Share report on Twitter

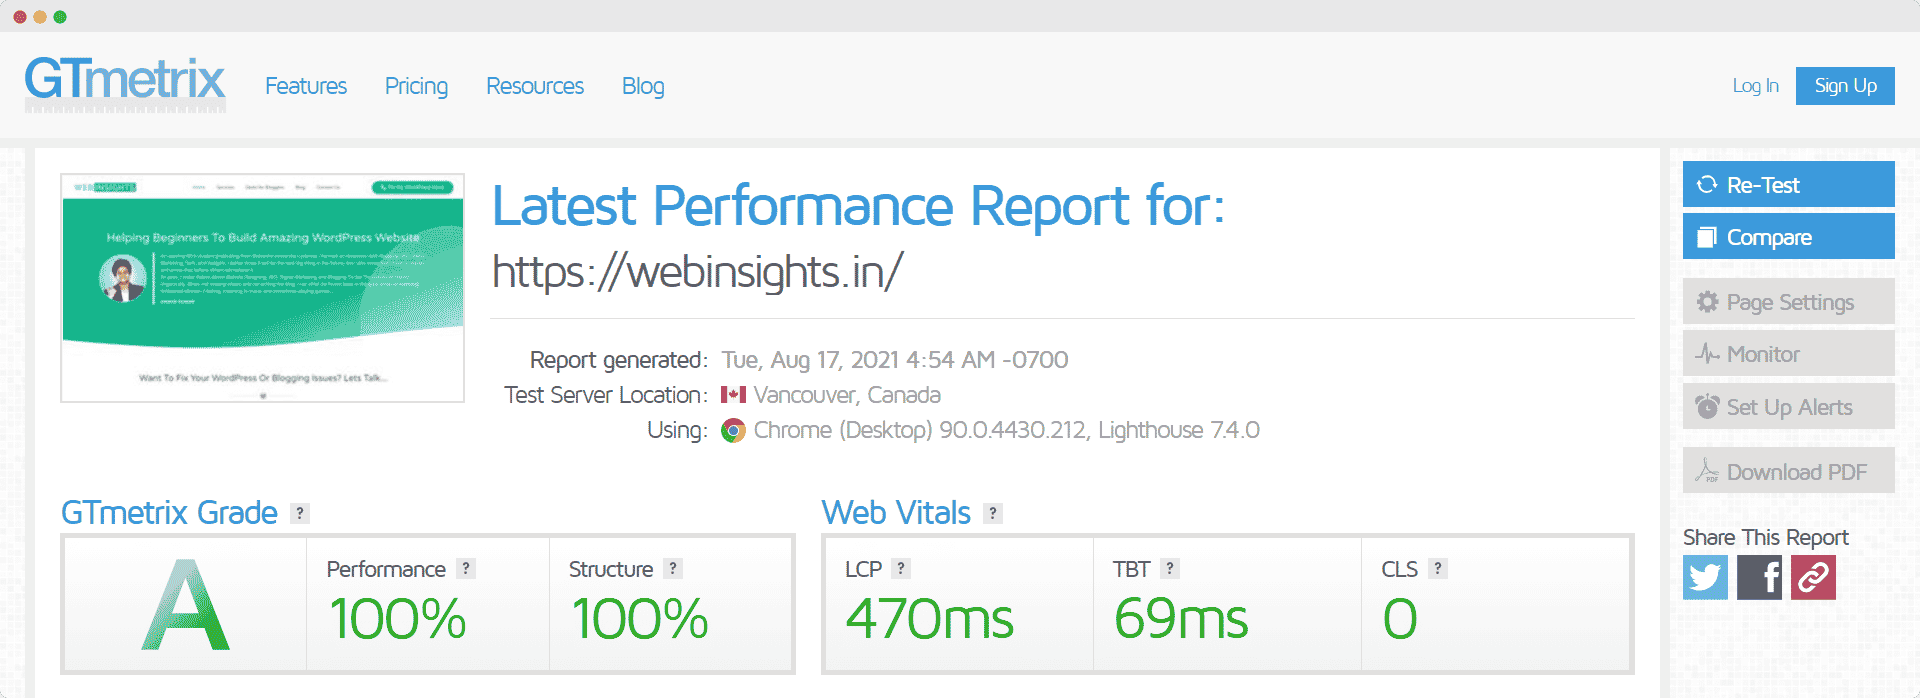(1705, 577)
